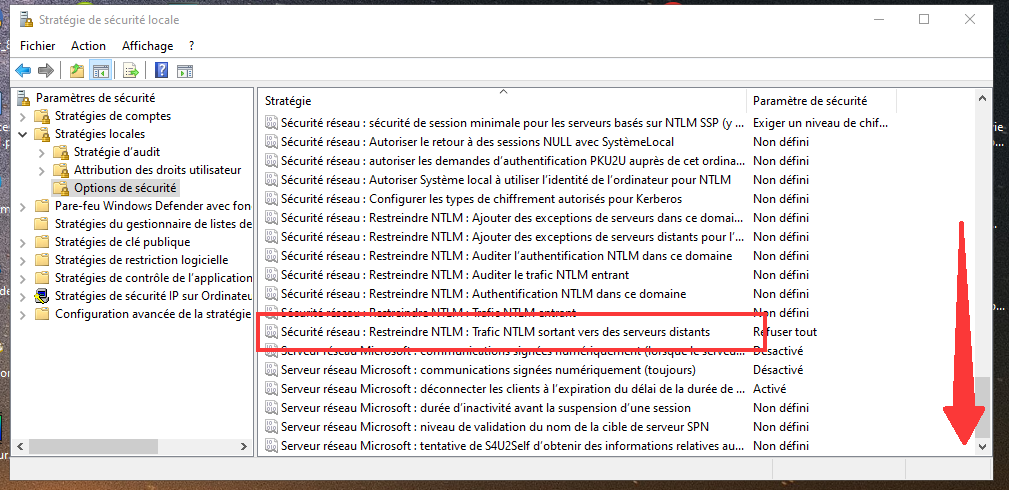Open the Affichage menu
The image size is (1009, 490).
[147, 46]
